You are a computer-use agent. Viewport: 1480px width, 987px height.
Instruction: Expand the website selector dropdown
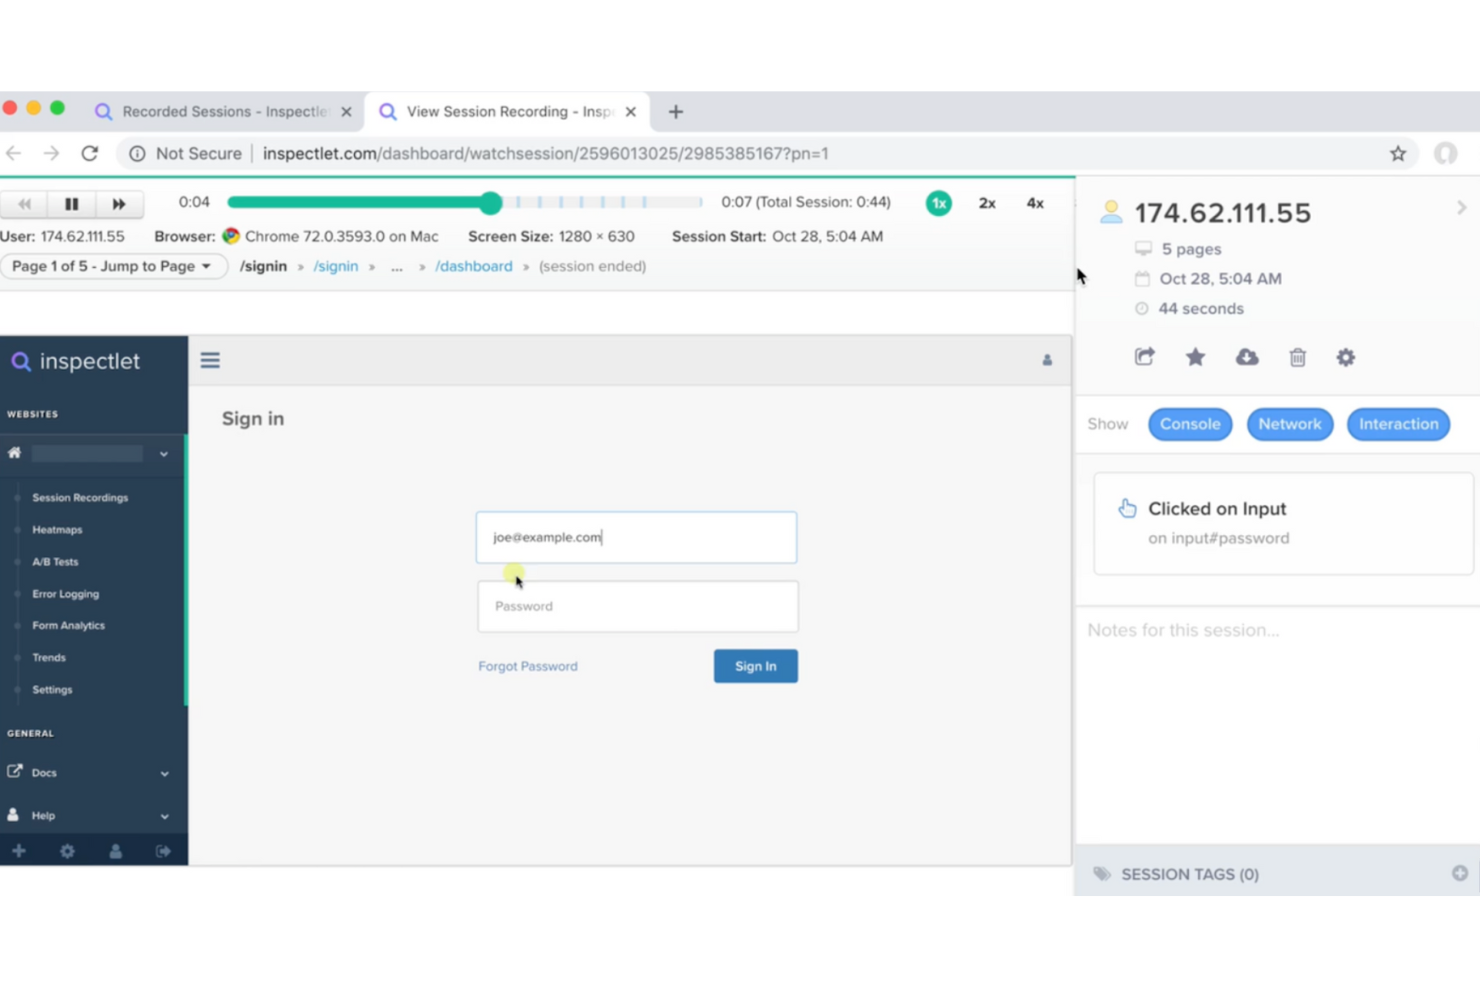coord(164,454)
